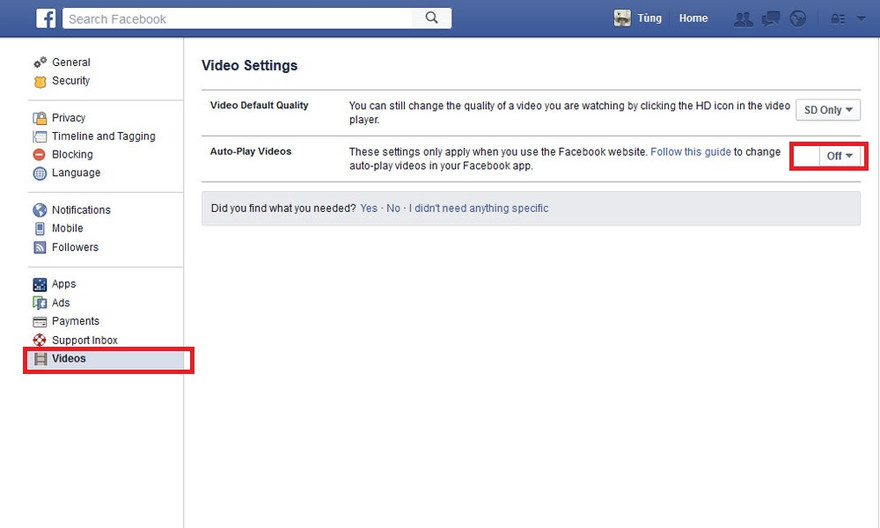This screenshot has width=880, height=528.
Task: Click the Auto-Play Videos label
Action: [251, 151]
